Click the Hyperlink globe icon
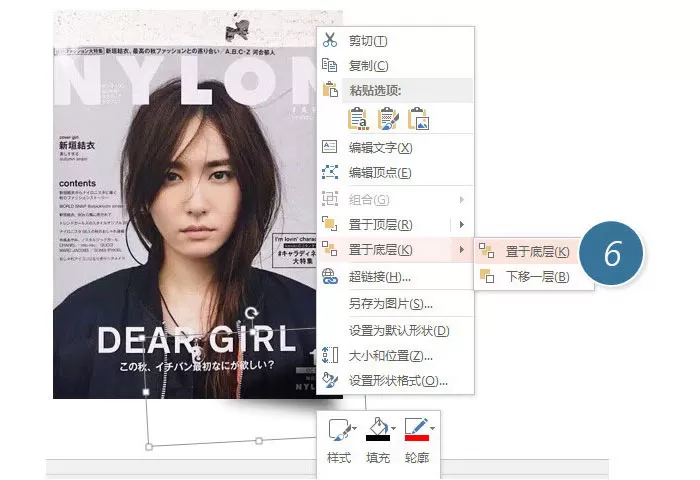The width and height of the screenshot is (700, 480). click(330, 276)
